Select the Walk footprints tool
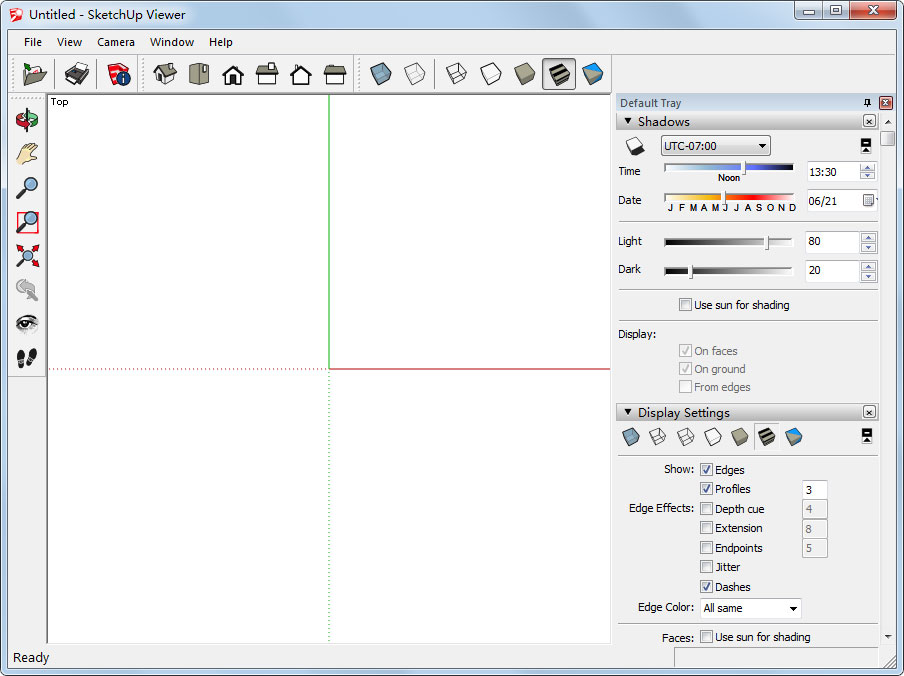Viewport: 904px width, 676px height. click(27, 358)
